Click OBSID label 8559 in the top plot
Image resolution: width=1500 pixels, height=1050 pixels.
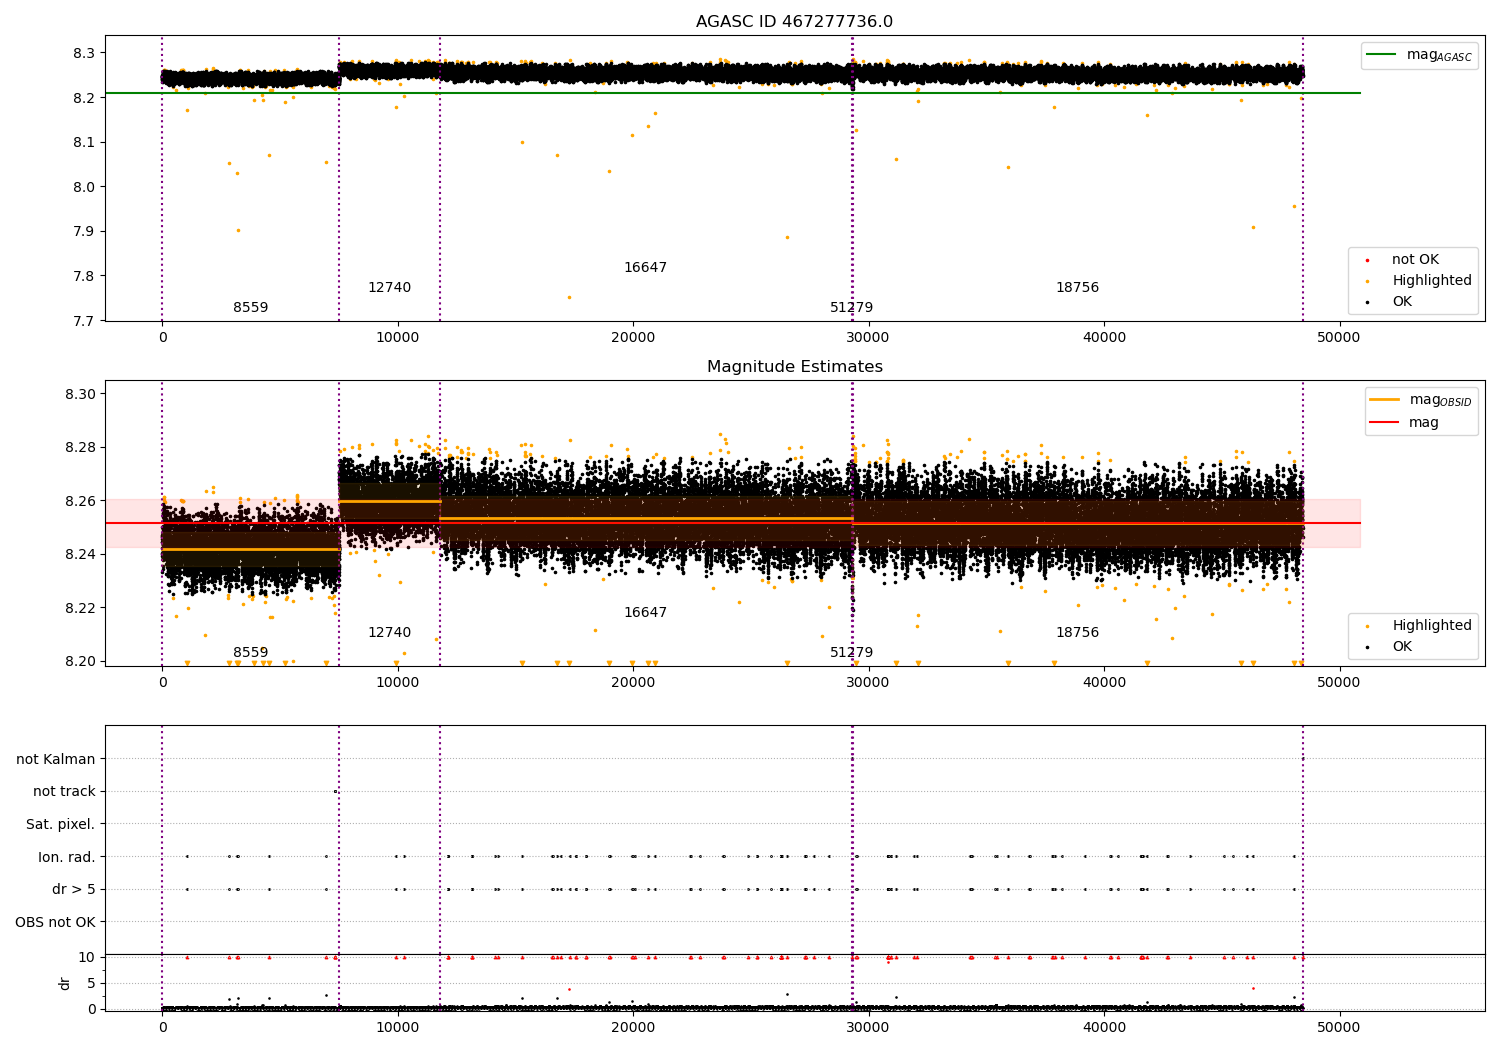251,308
